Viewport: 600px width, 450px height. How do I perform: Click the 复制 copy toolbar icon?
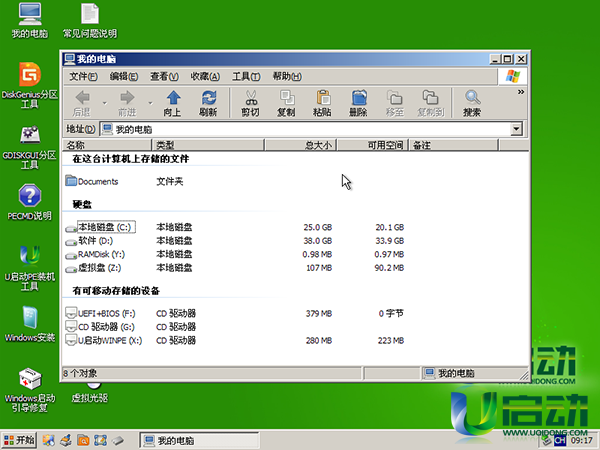[287, 103]
